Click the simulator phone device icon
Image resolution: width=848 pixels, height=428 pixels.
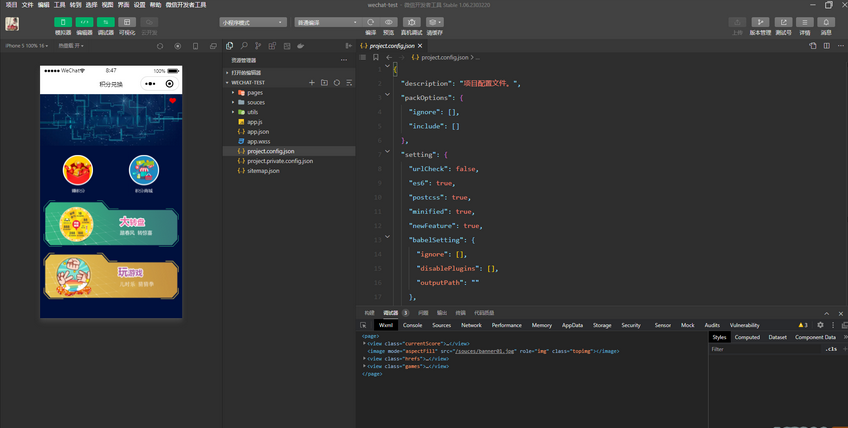(x=195, y=46)
